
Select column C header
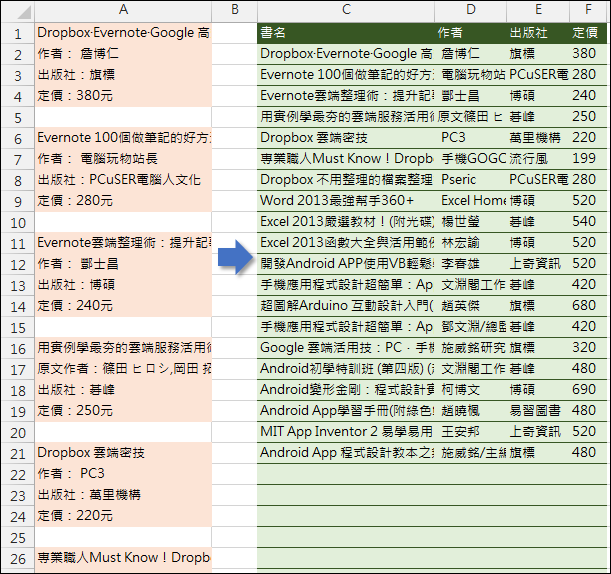tap(346, 10)
